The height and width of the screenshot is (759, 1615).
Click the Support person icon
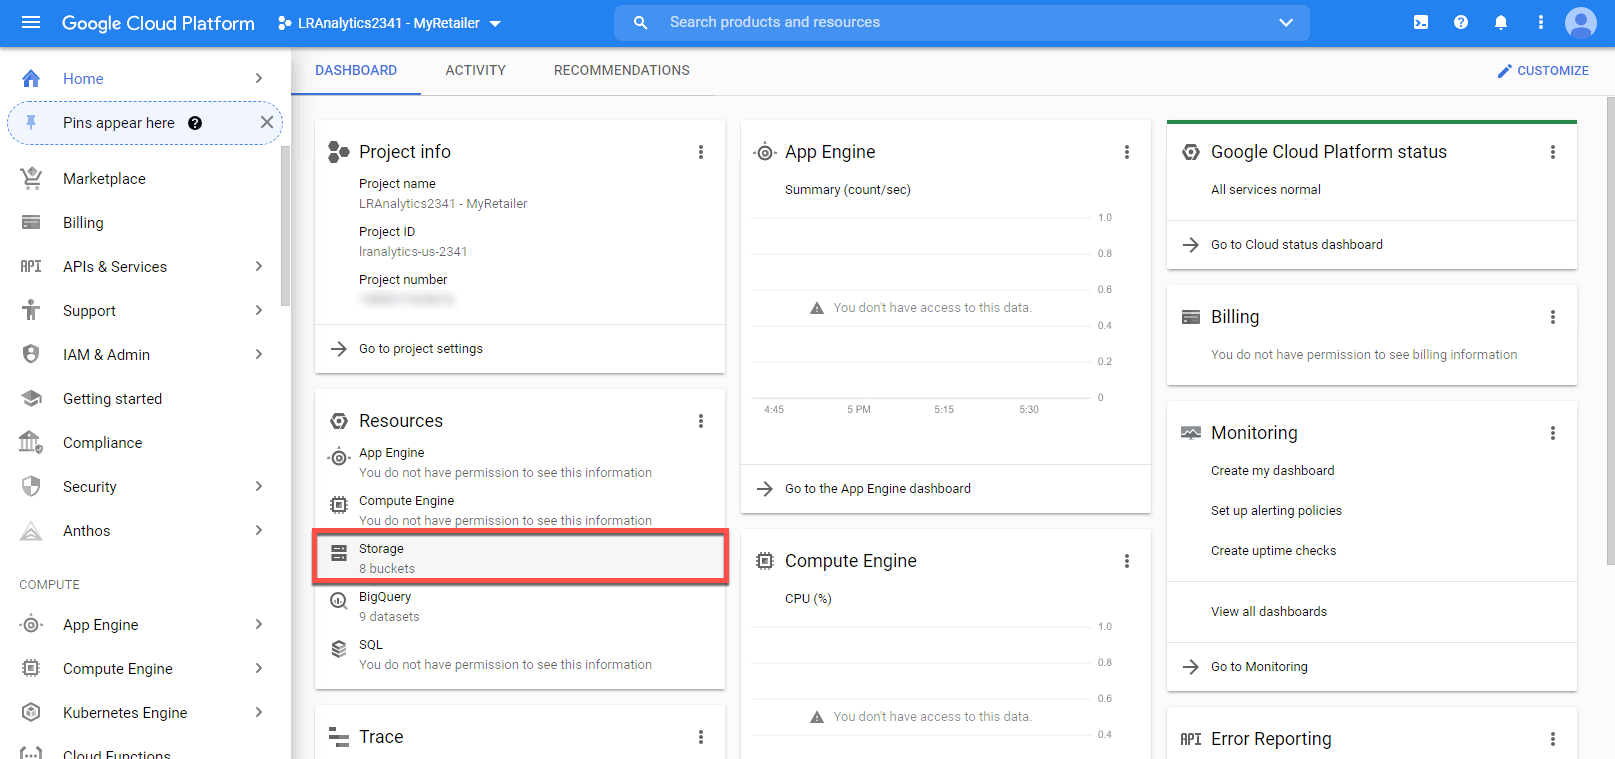[31, 310]
